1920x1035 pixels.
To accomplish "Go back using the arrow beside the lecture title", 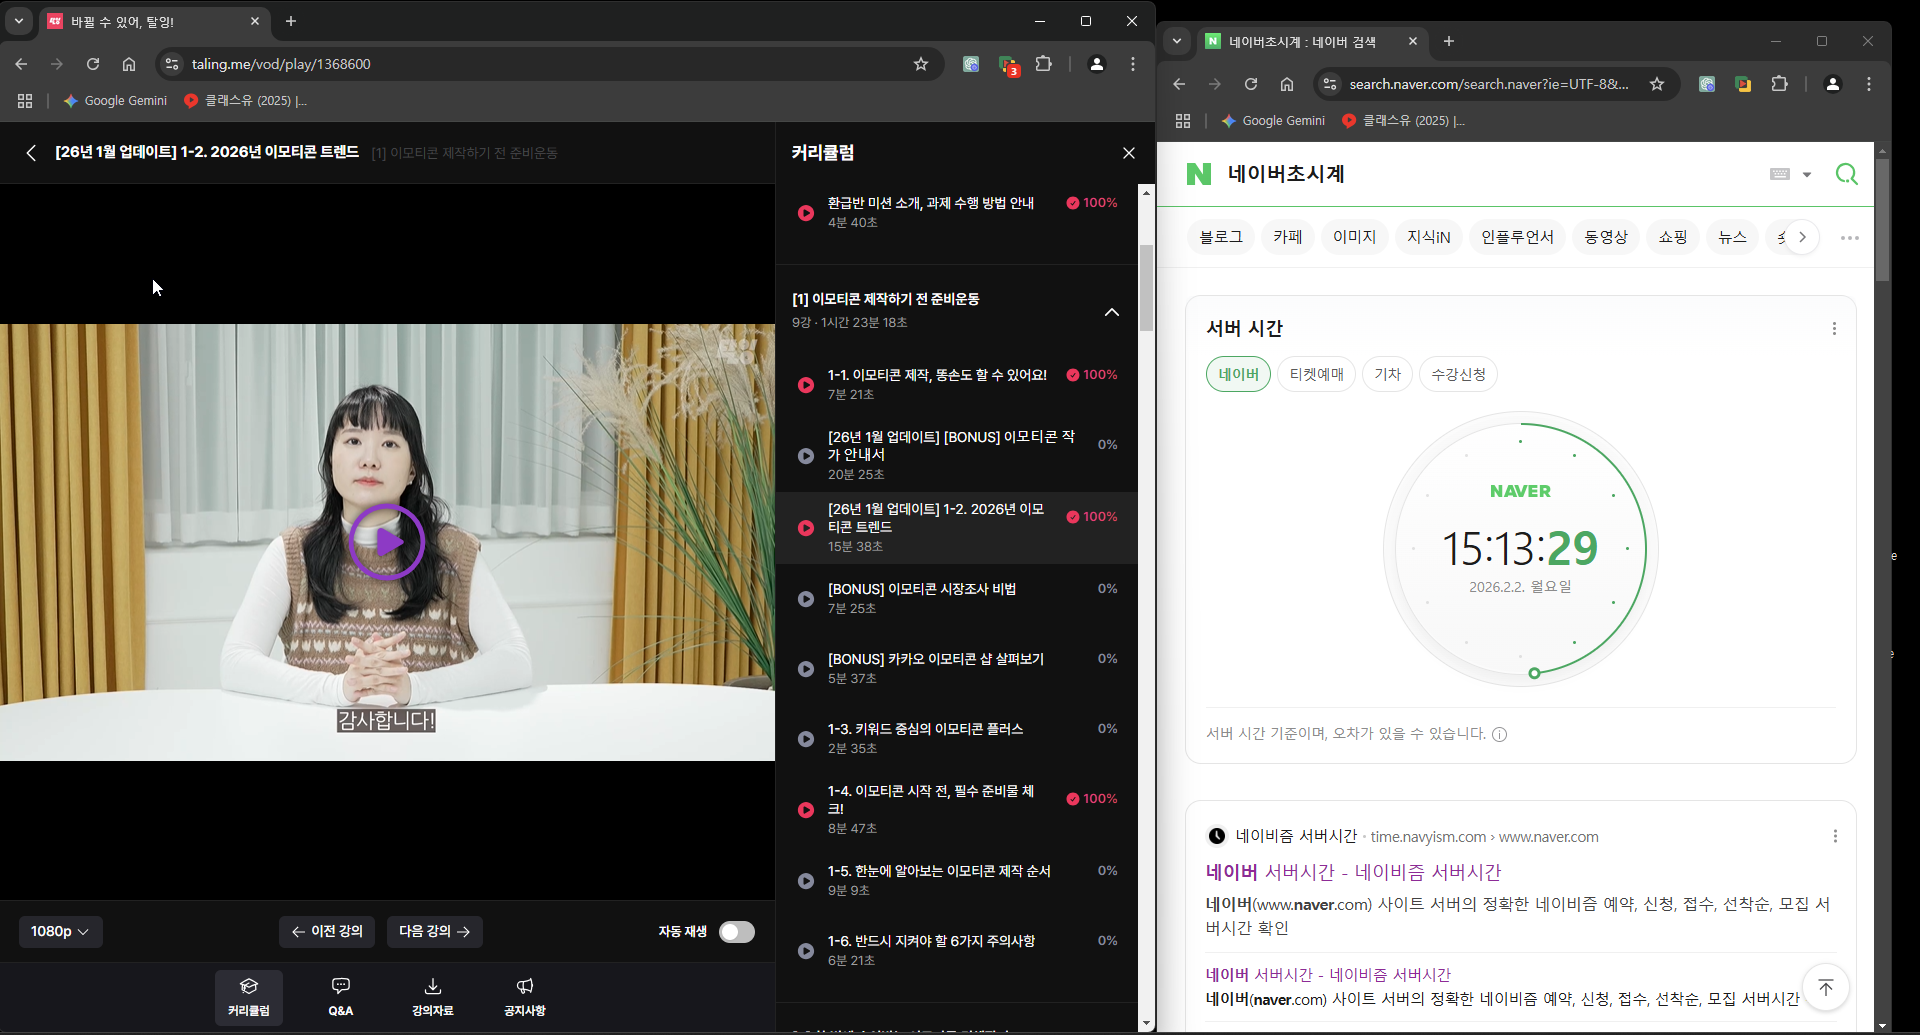I will coord(31,153).
